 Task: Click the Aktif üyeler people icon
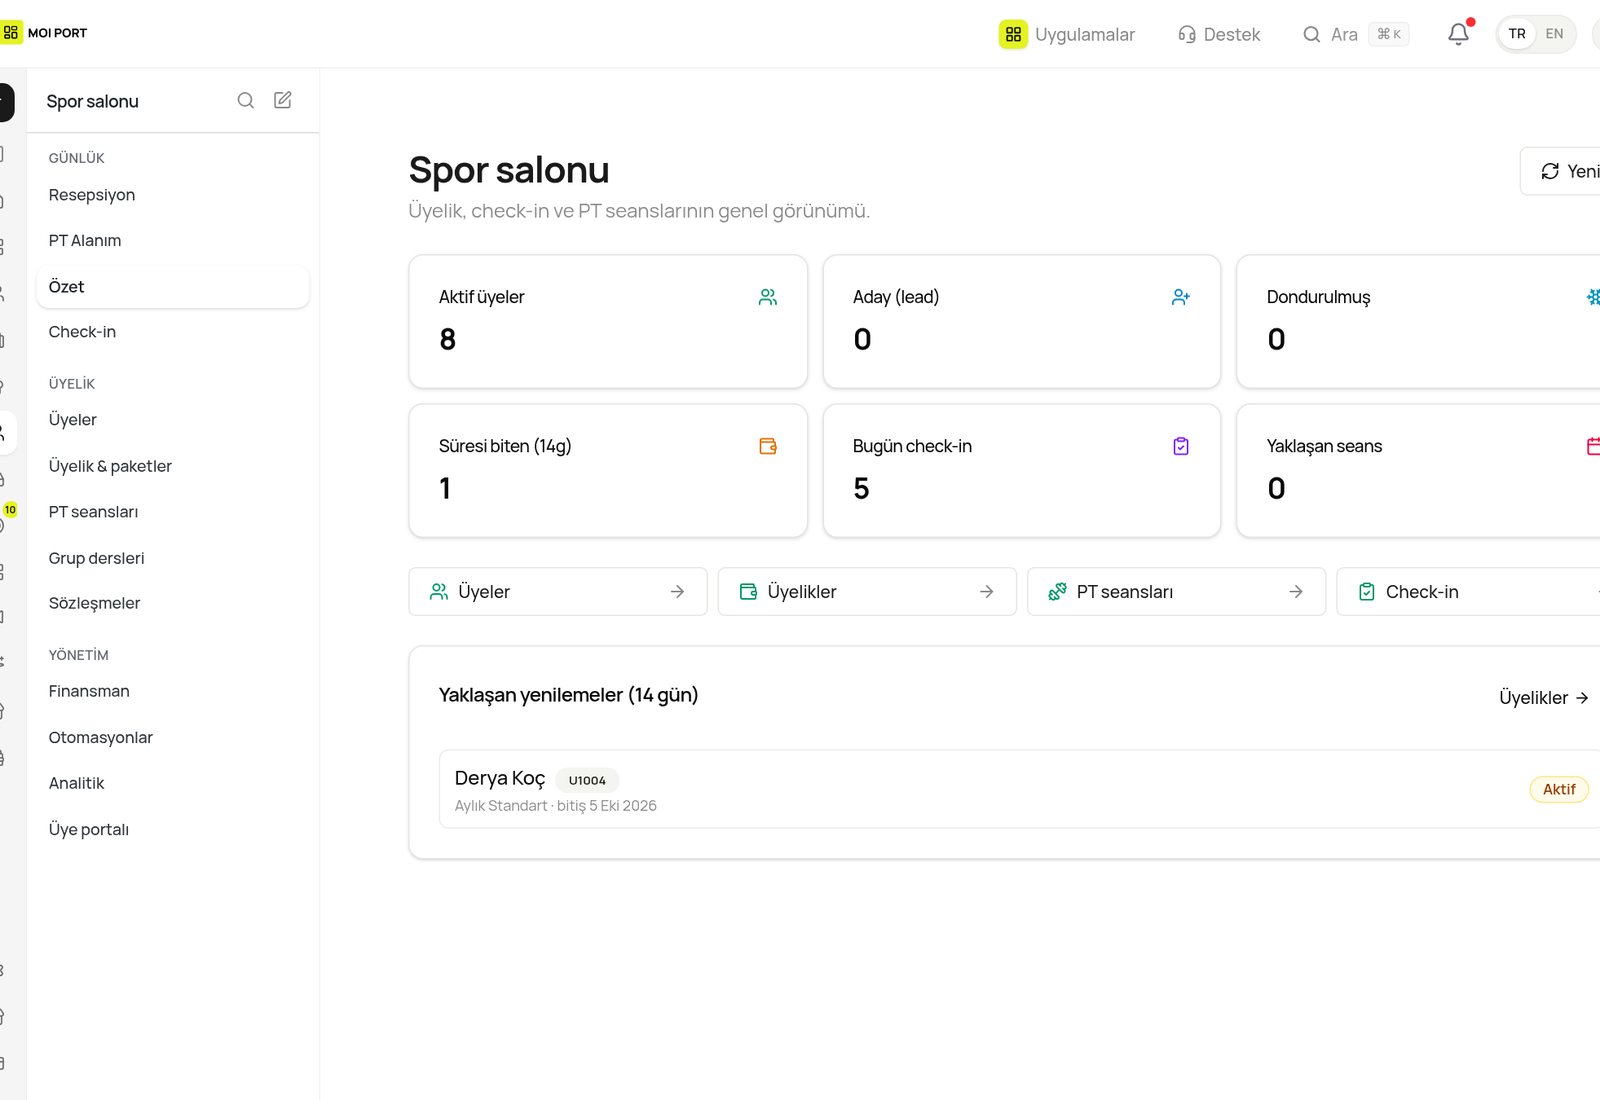(x=768, y=297)
